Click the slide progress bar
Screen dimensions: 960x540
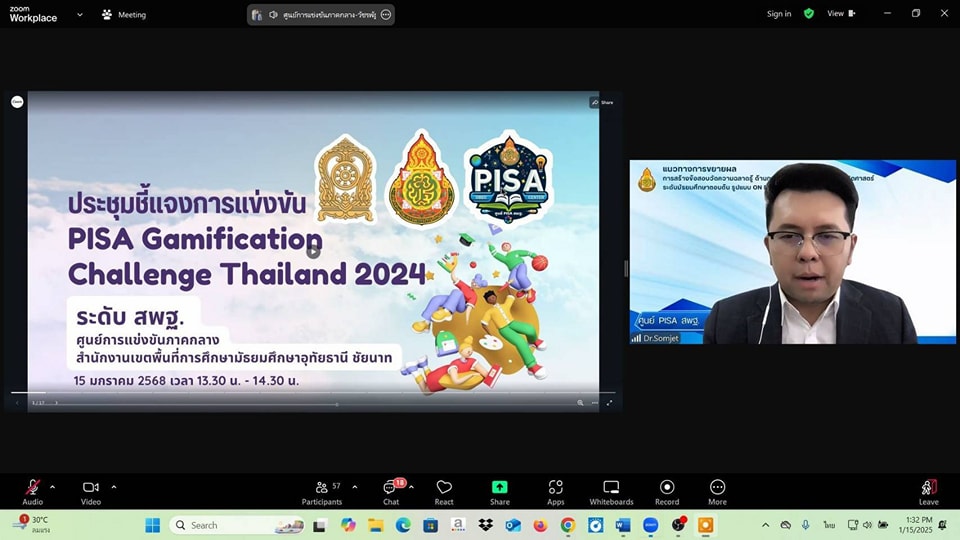[313, 392]
